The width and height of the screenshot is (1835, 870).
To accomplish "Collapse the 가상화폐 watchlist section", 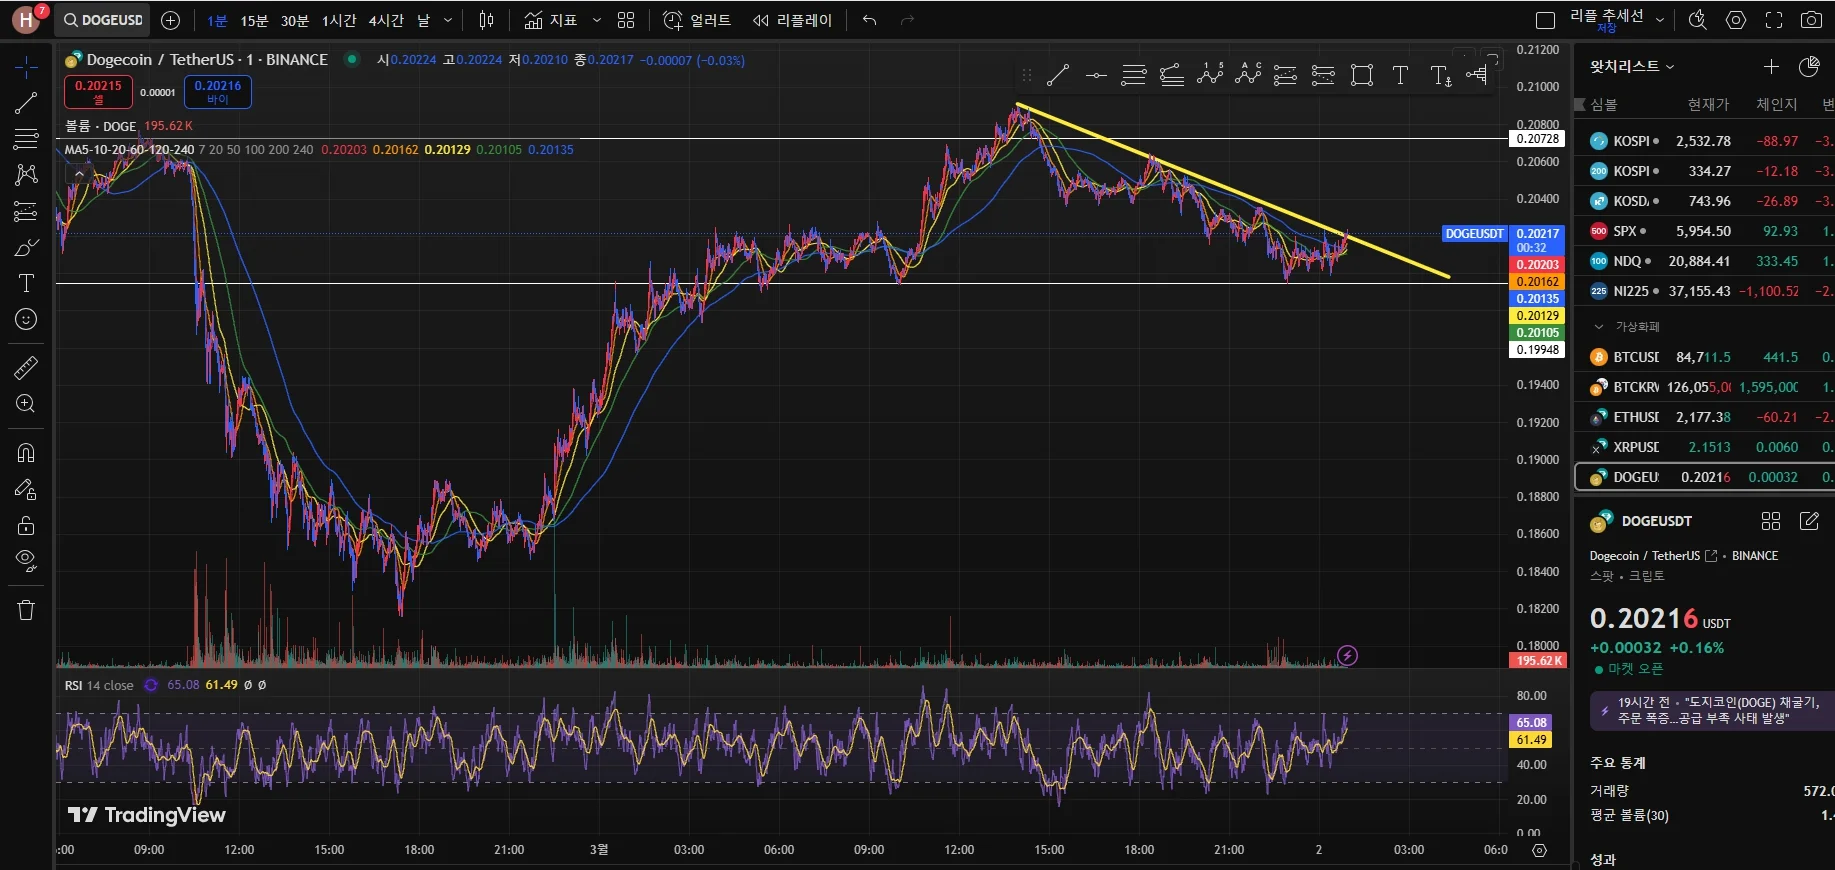I will pos(1599,327).
